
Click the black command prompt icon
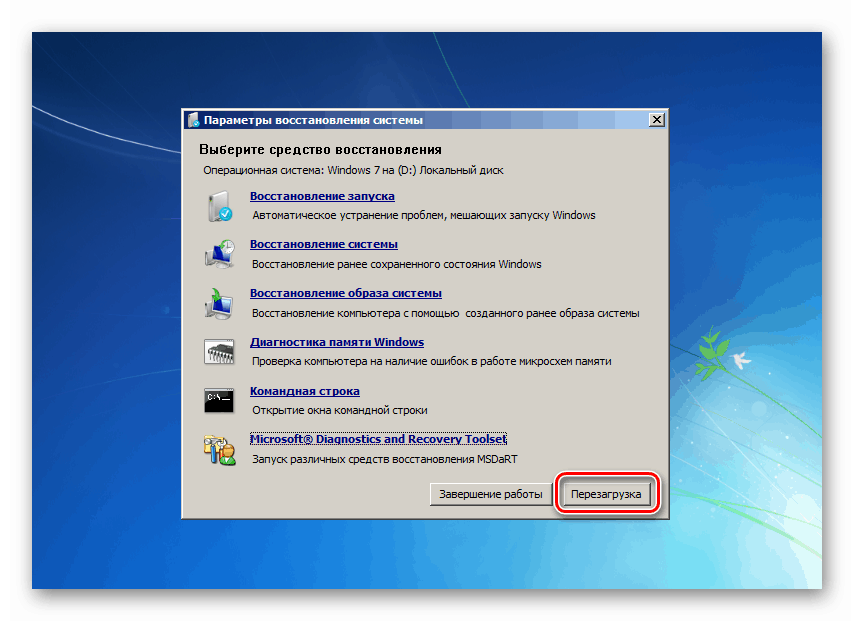219,401
